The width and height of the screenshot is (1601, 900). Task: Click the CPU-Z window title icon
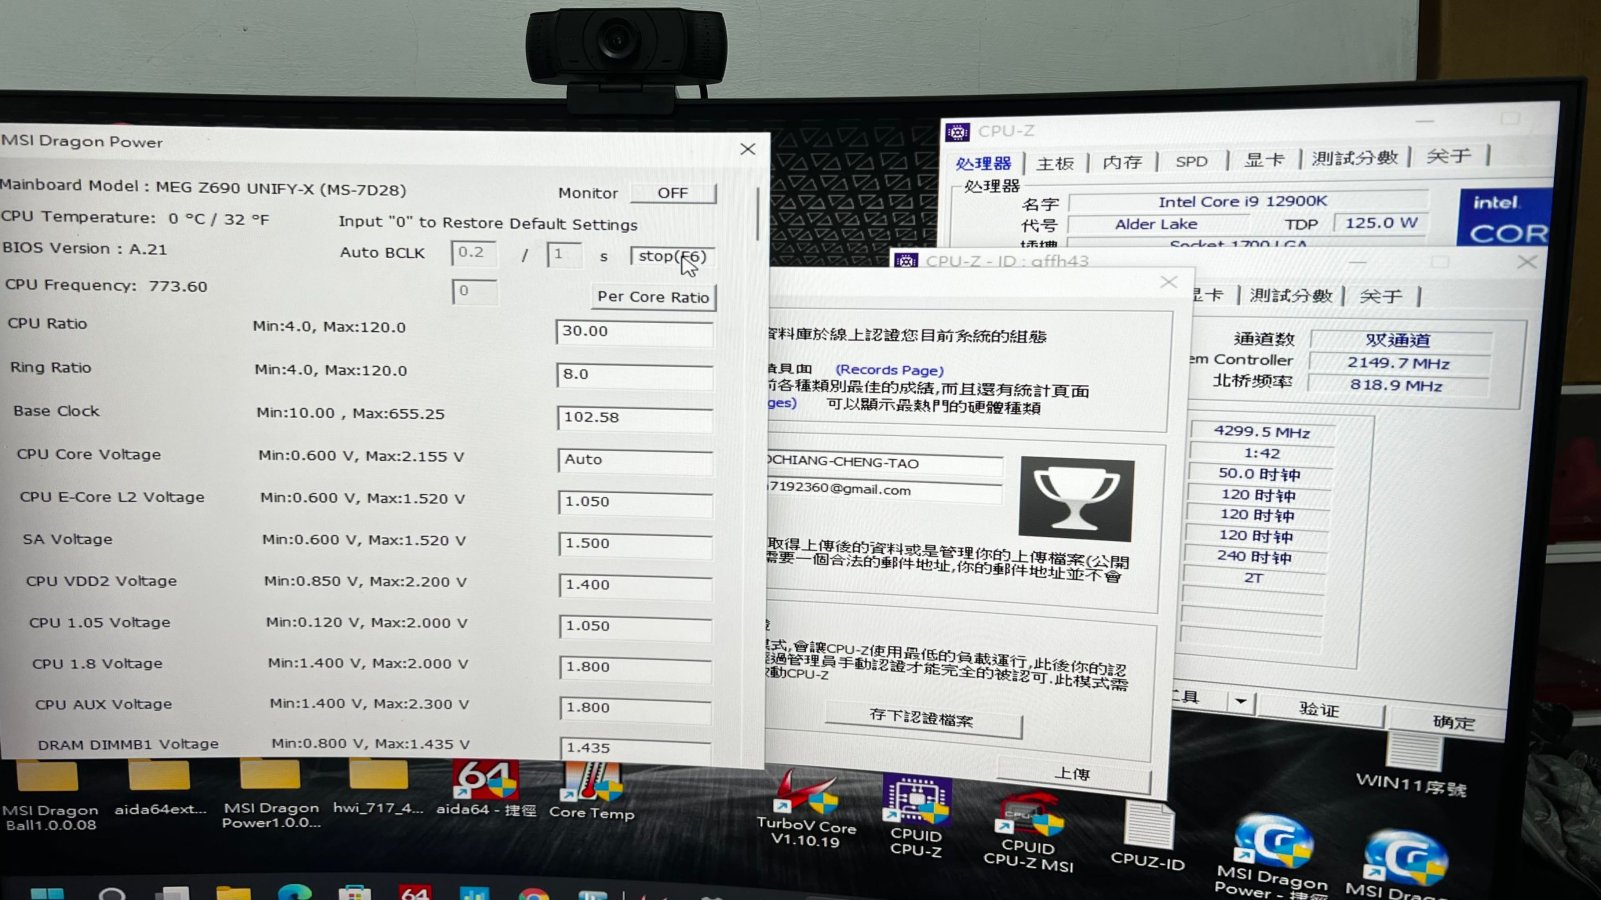[x=958, y=131]
